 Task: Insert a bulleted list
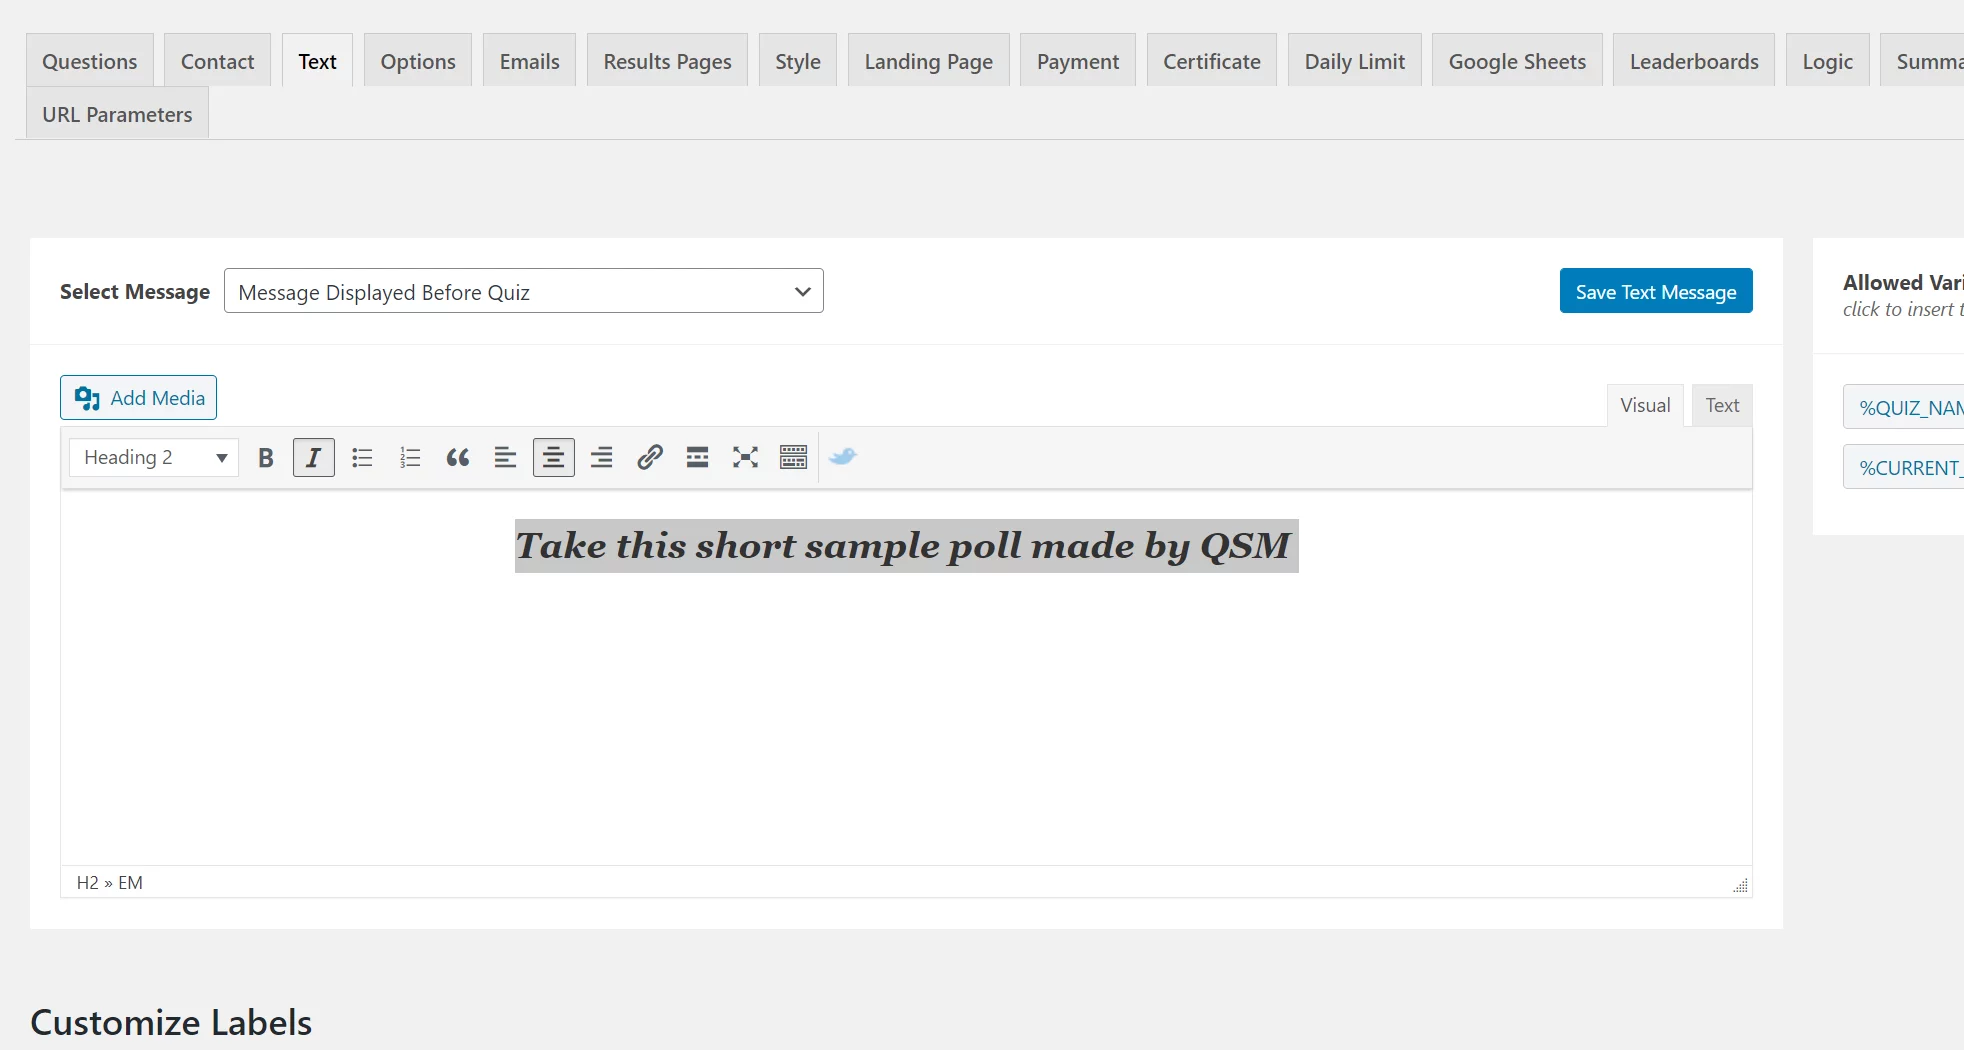pyautogui.click(x=362, y=457)
